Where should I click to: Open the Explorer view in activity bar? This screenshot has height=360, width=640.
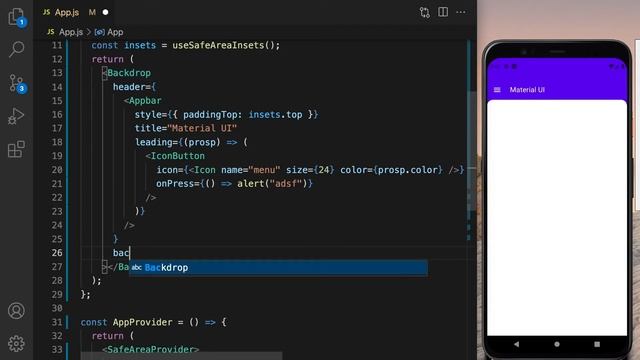pos(16,17)
